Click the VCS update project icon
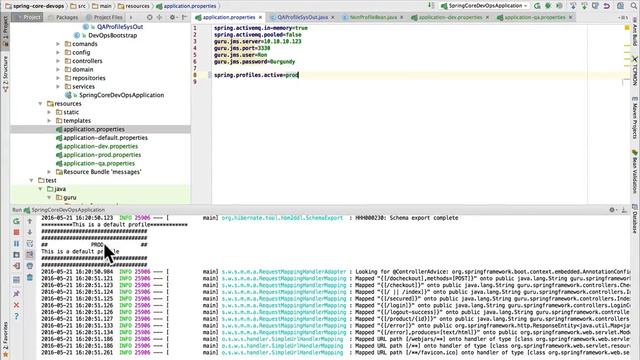The width and height of the screenshot is (640, 360). pyautogui.click(x=573, y=6)
